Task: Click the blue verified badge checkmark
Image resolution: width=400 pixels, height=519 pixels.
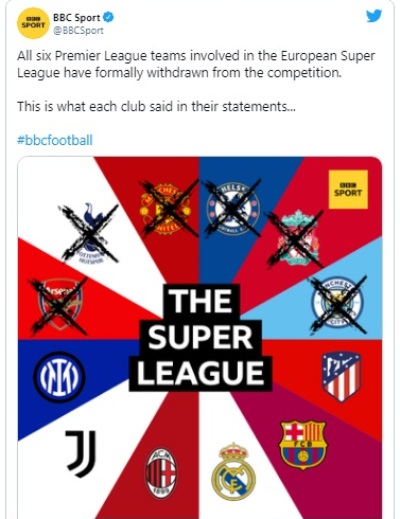Action: point(109,17)
